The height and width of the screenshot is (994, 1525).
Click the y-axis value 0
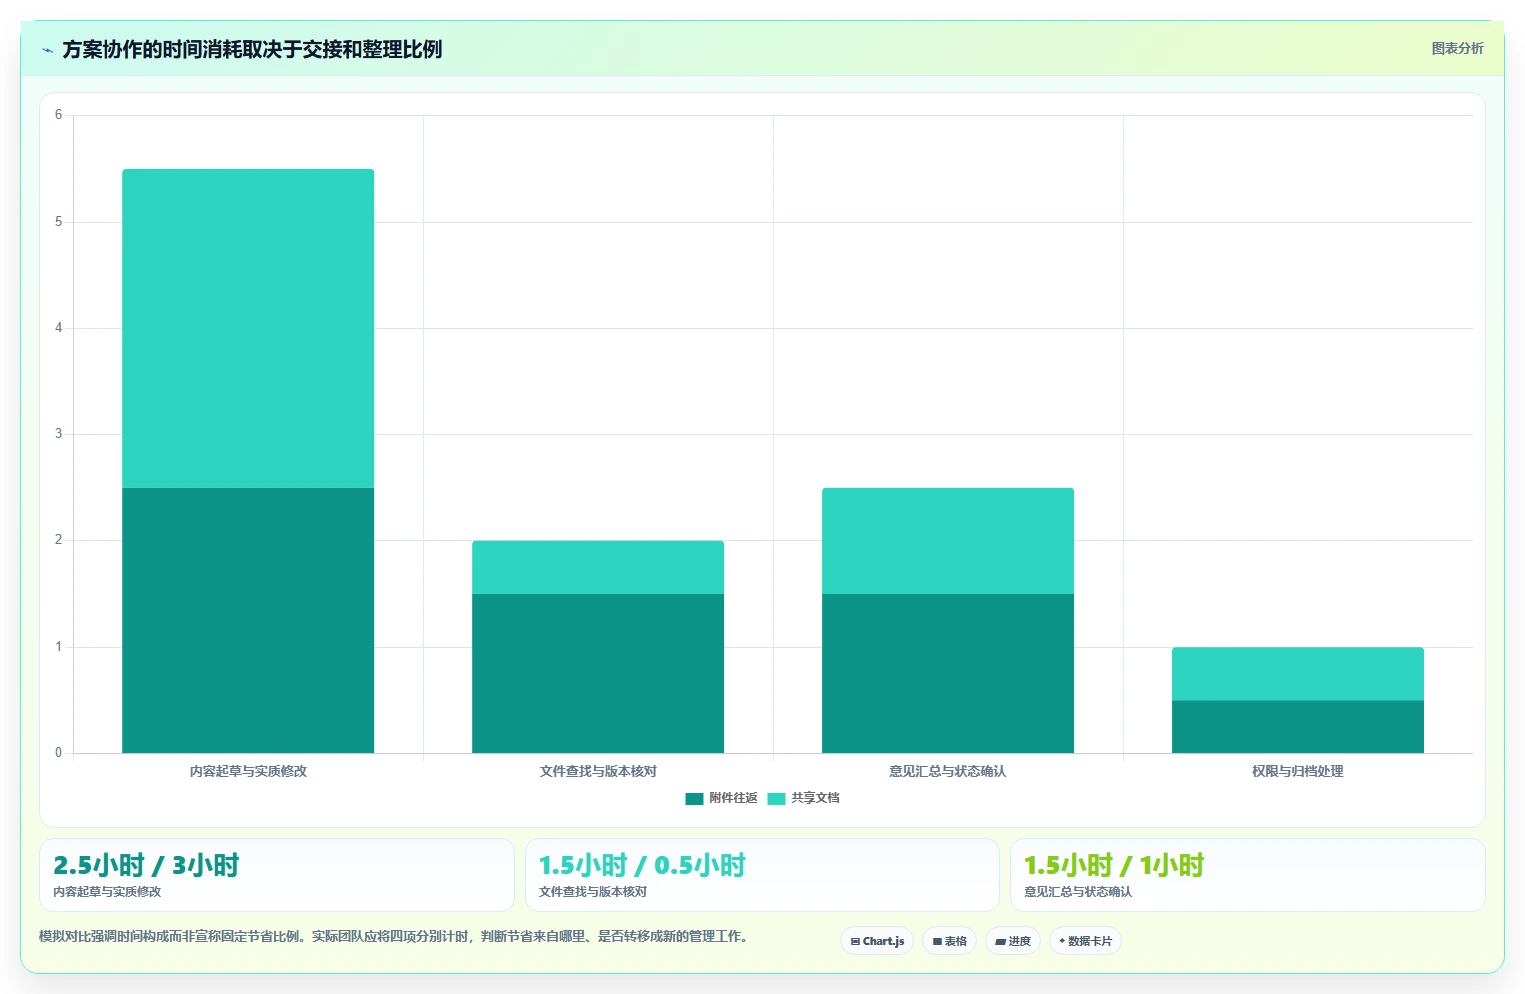coord(58,753)
